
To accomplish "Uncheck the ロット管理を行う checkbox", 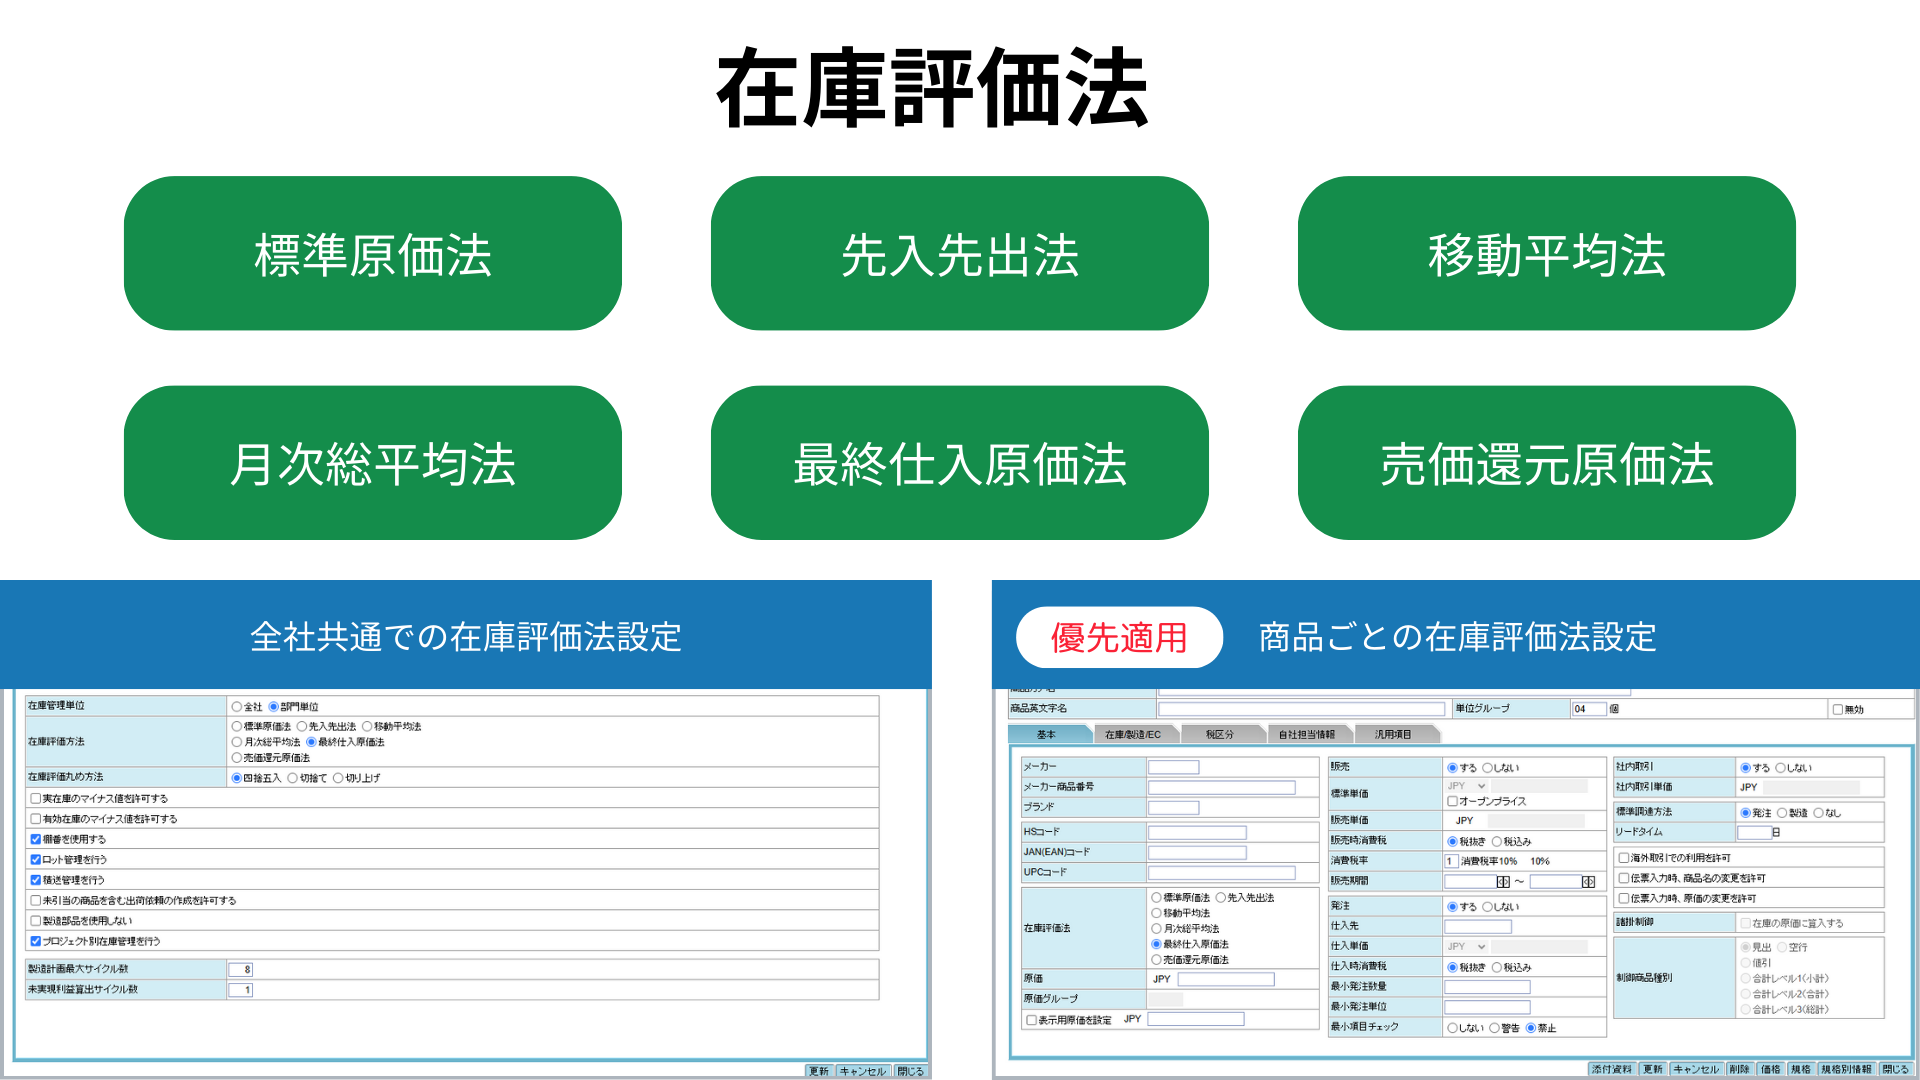I will (36, 860).
